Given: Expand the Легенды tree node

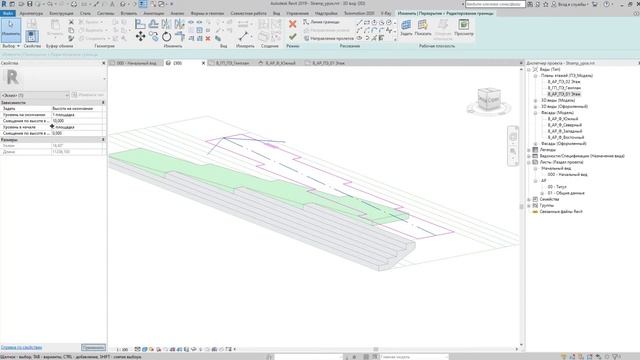Looking at the screenshot, I should coord(529,150).
